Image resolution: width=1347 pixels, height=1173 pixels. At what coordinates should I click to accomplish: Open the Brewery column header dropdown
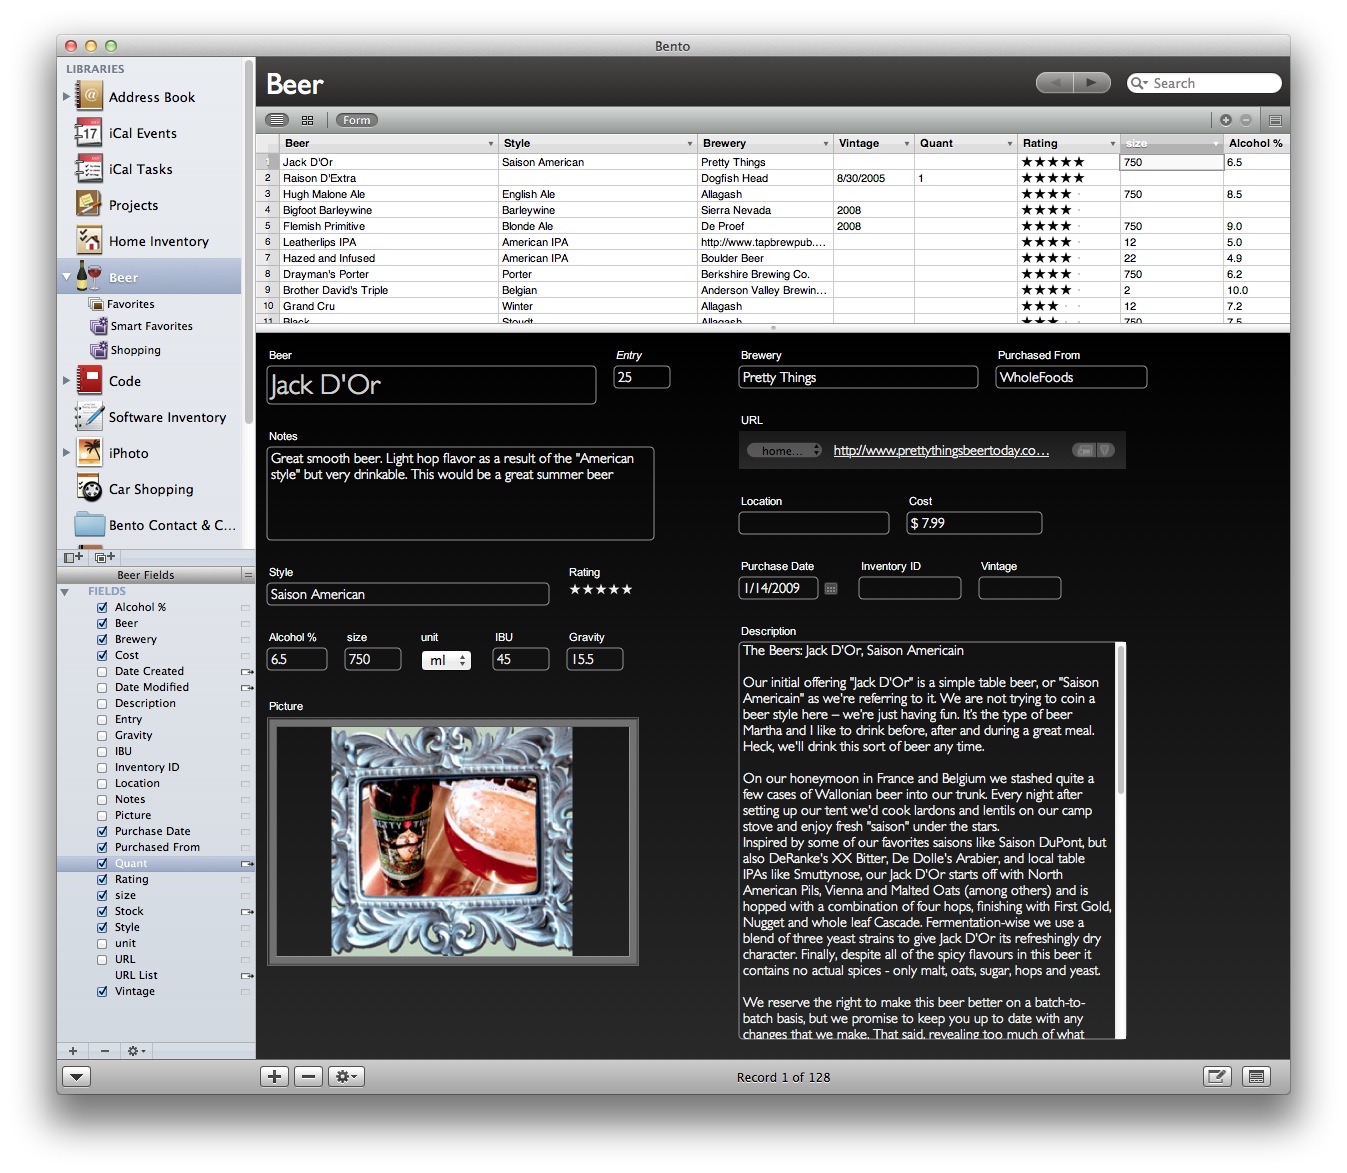click(826, 144)
